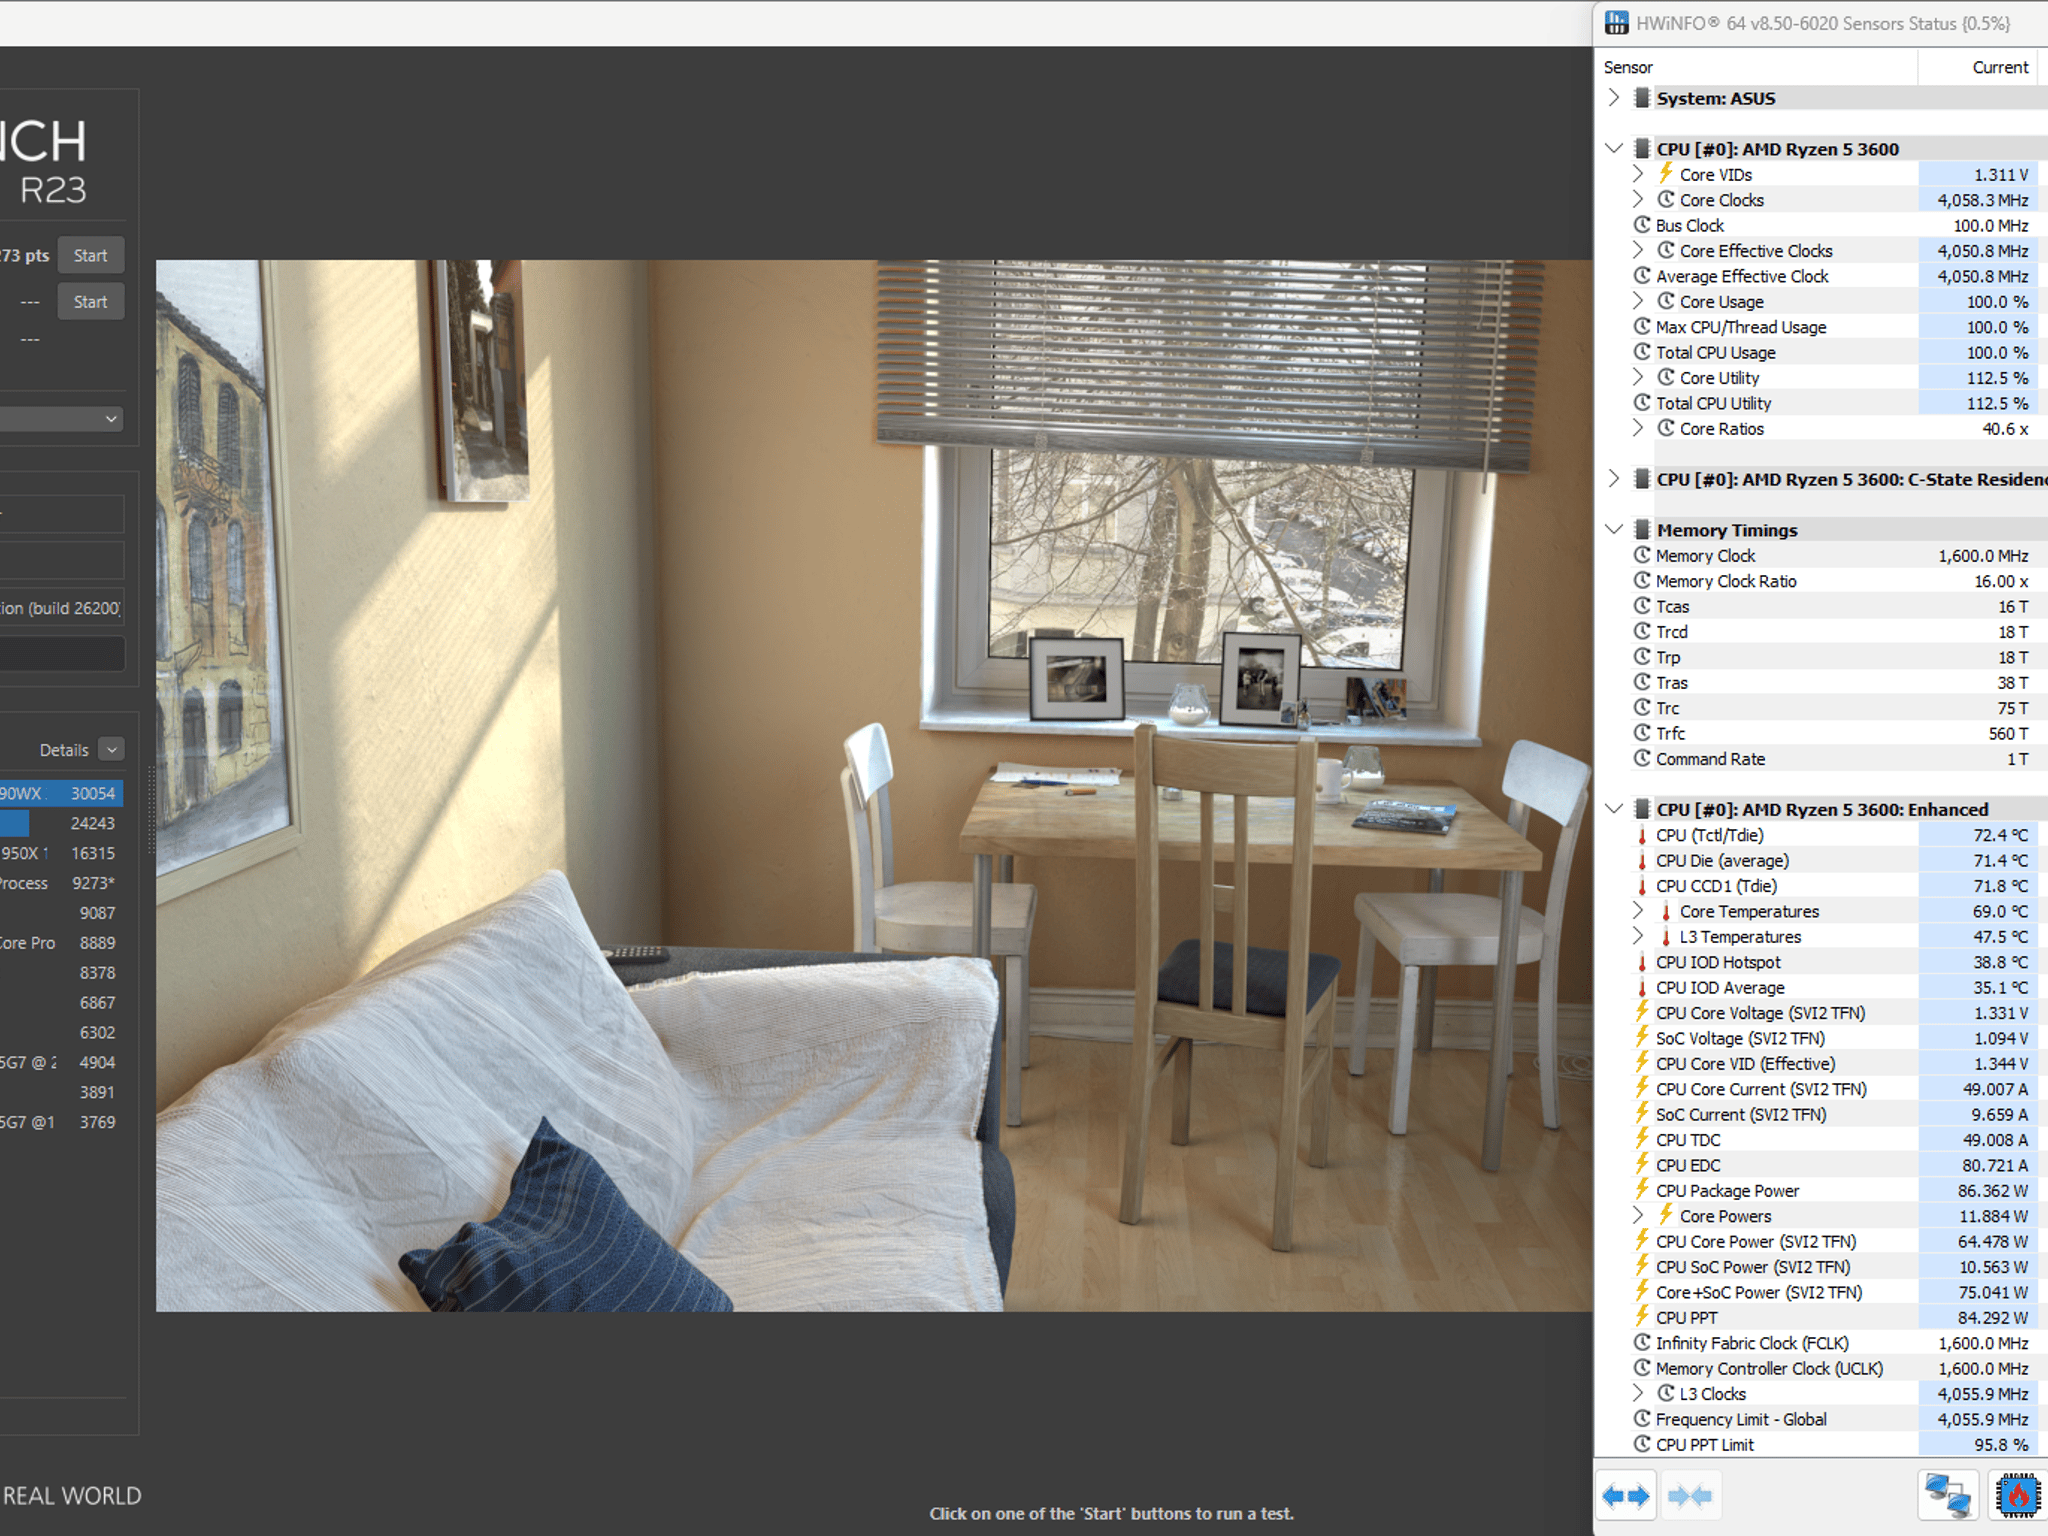Expand the C-State Residency sensor group
Viewport: 2048px width, 1536px height.
coord(1613,479)
